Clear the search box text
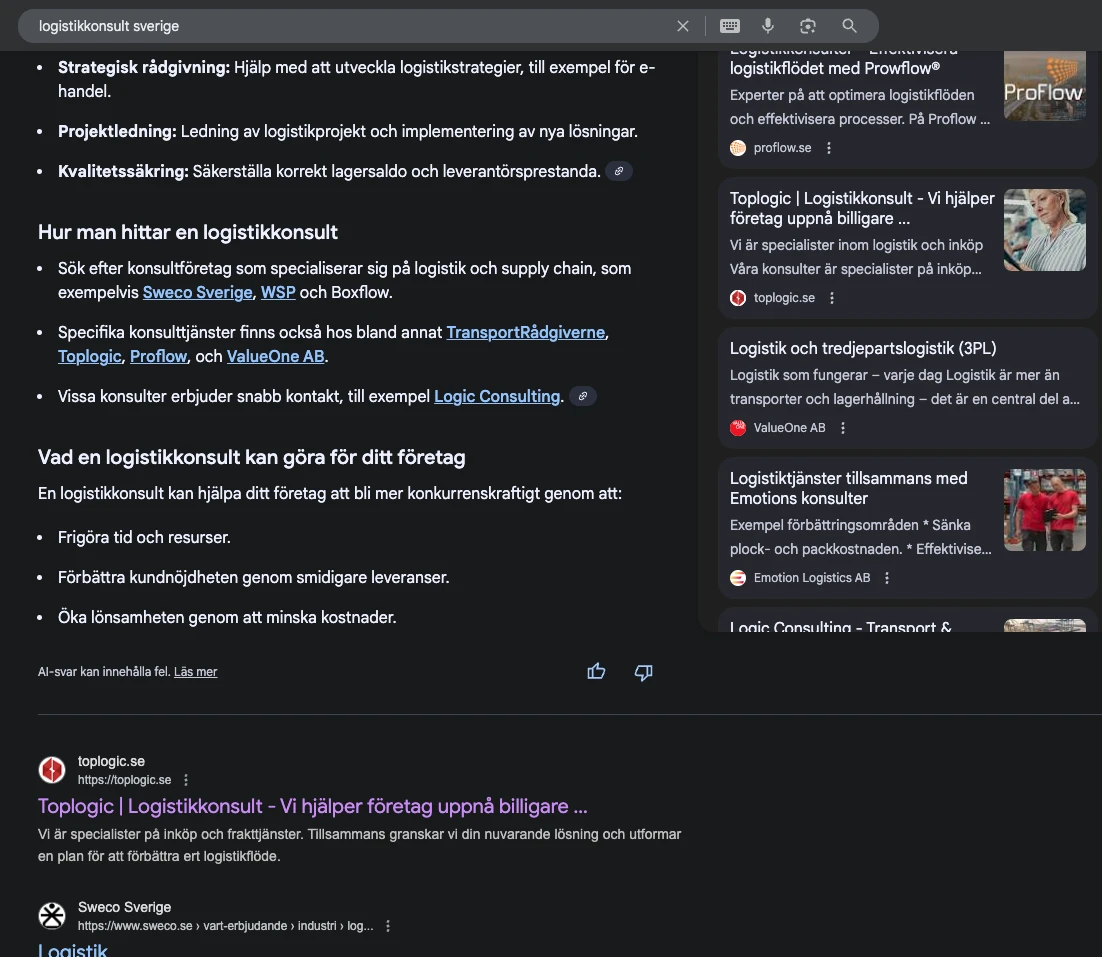Image resolution: width=1102 pixels, height=957 pixels. 683,26
